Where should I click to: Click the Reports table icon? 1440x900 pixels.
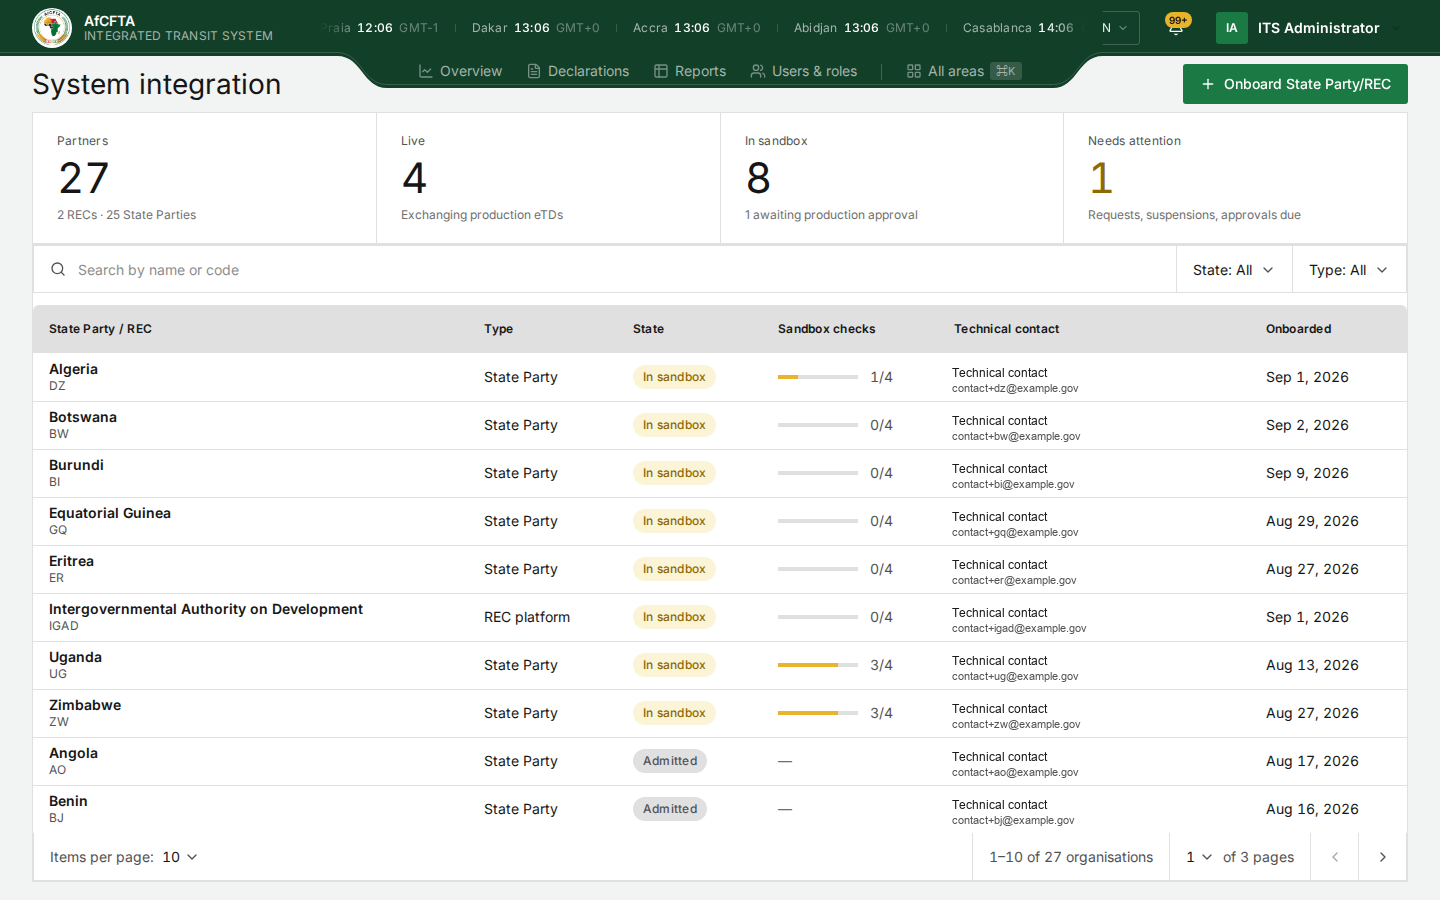tap(661, 71)
